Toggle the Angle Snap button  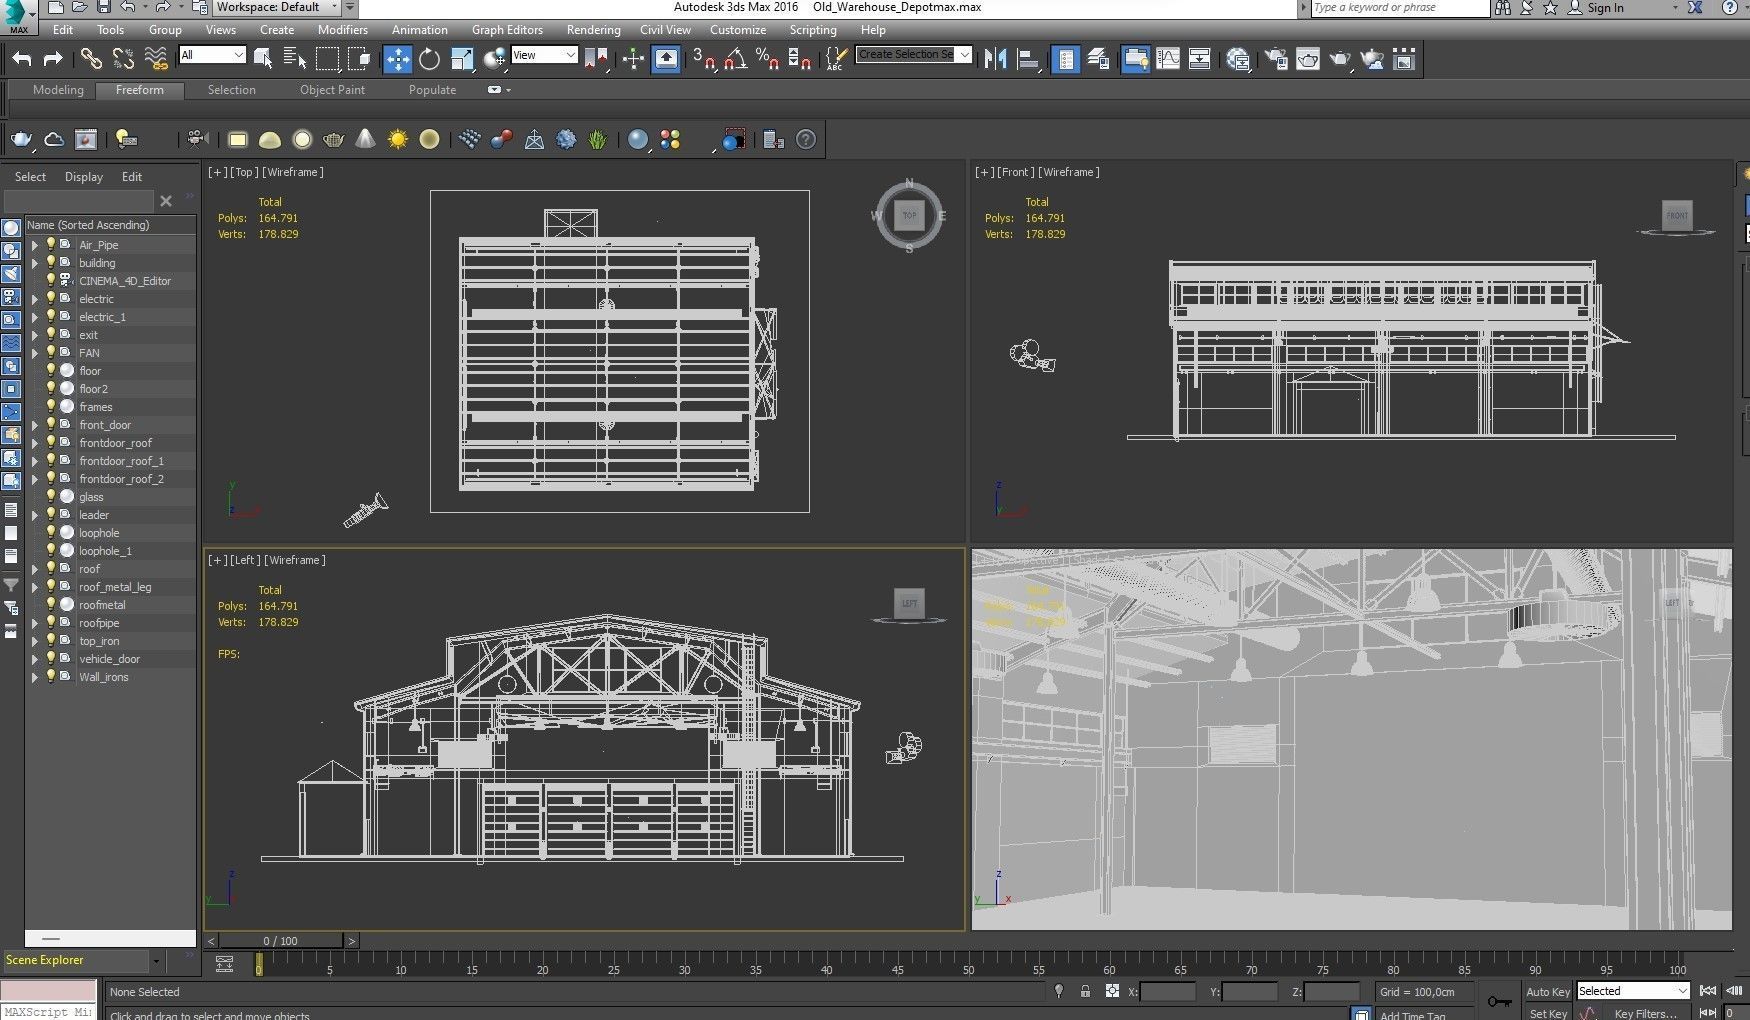(x=735, y=59)
